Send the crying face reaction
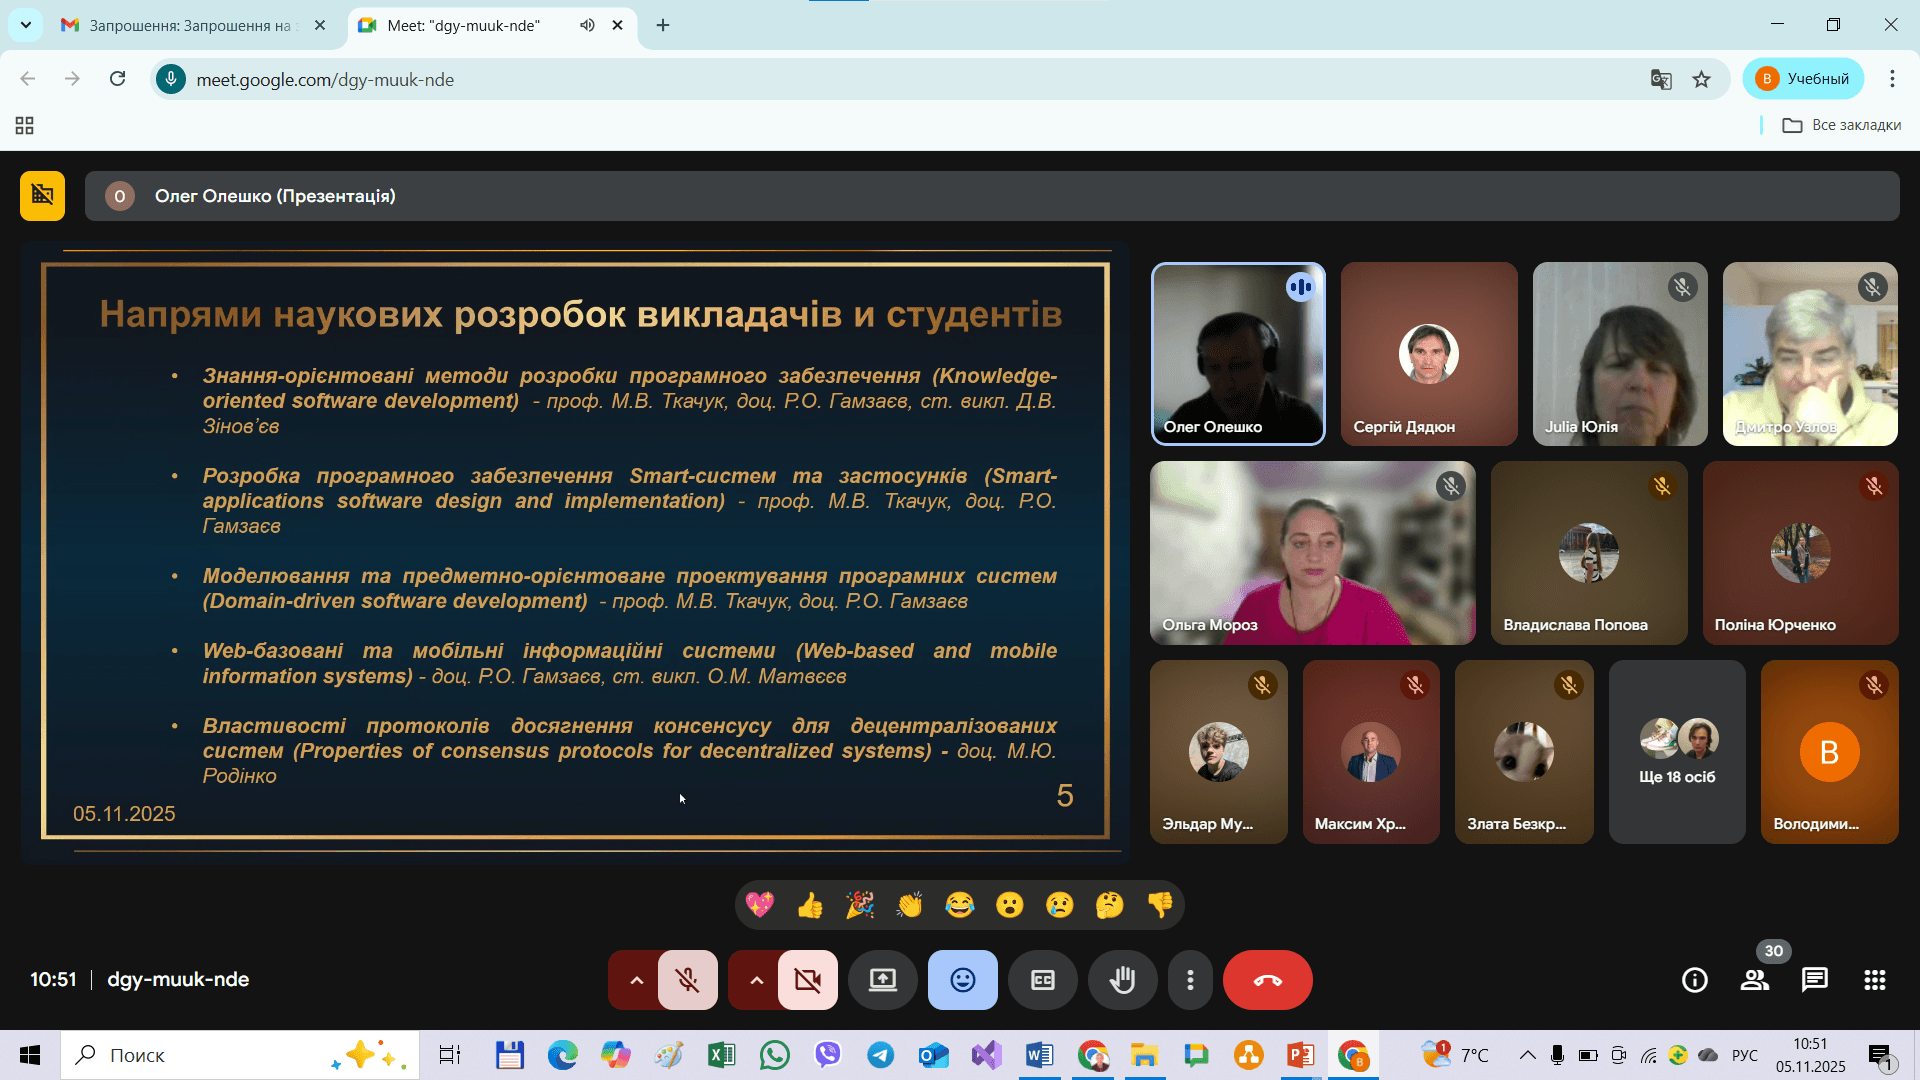1920x1080 pixels. [1060, 905]
